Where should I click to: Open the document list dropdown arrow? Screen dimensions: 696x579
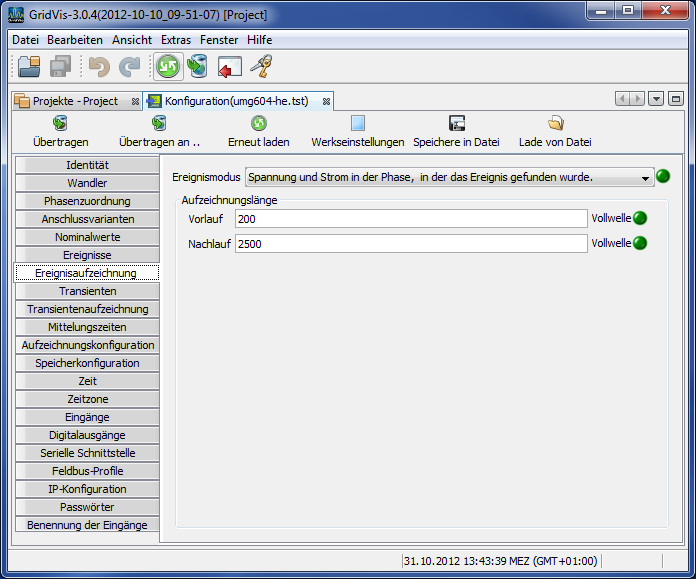[656, 99]
